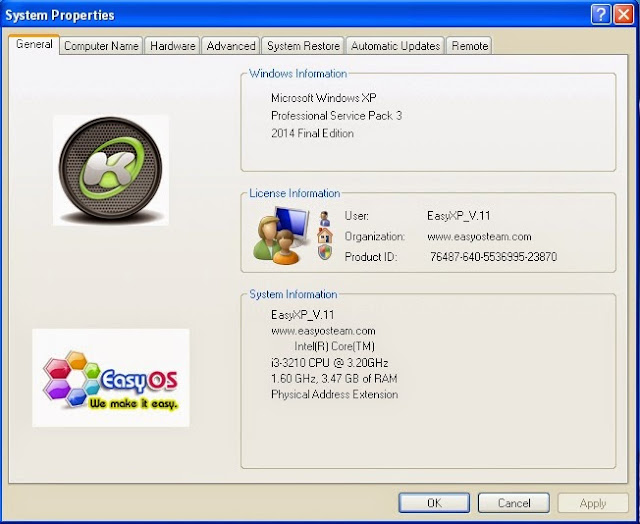Image resolution: width=640 pixels, height=524 pixels.
Task: Click the shield icon beside Product ID
Action: (x=325, y=253)
